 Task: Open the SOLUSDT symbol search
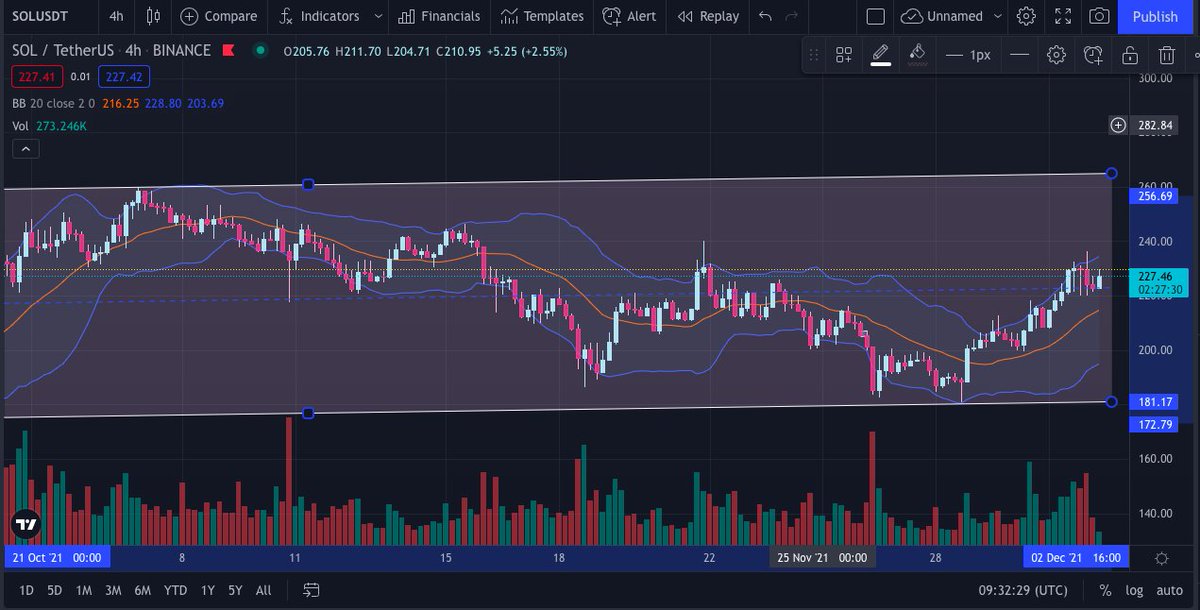(39, 16)
